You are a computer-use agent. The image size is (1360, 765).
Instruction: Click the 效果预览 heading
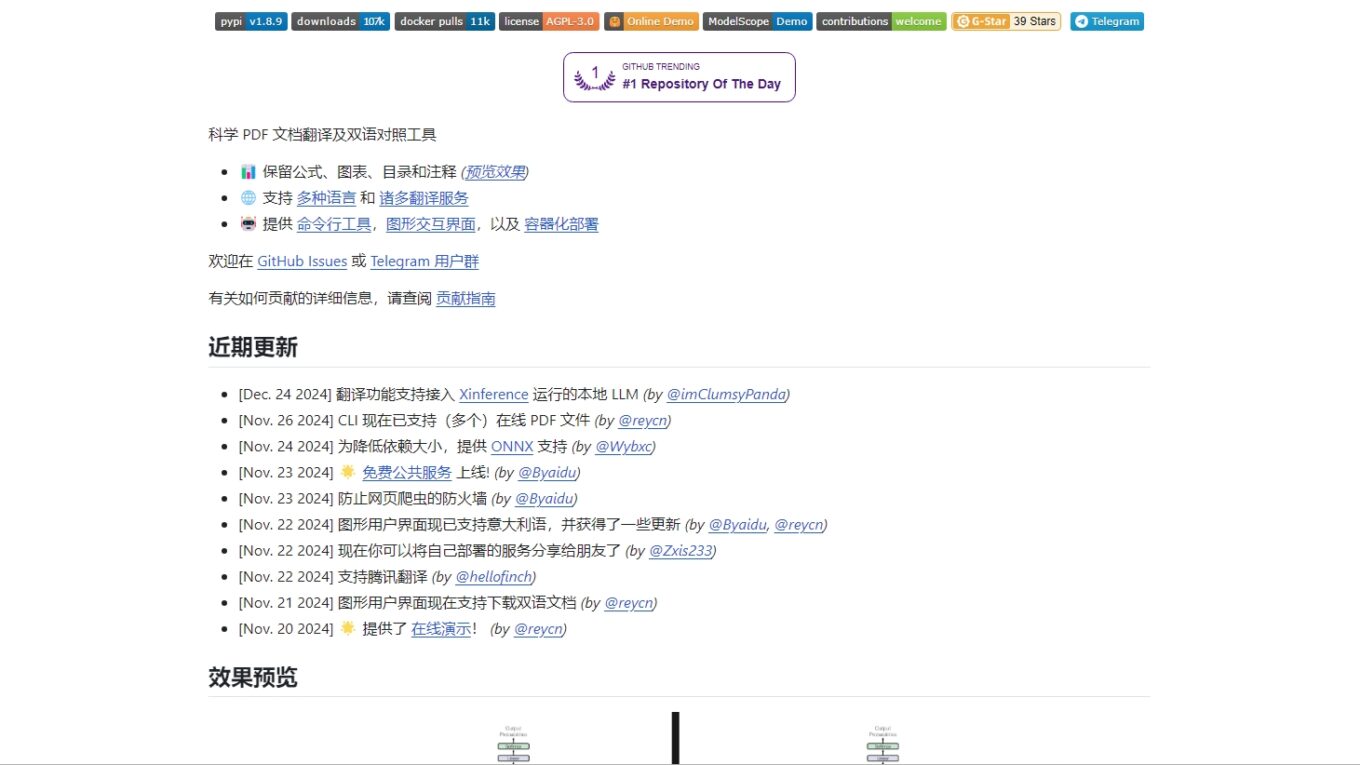(253, 677)
